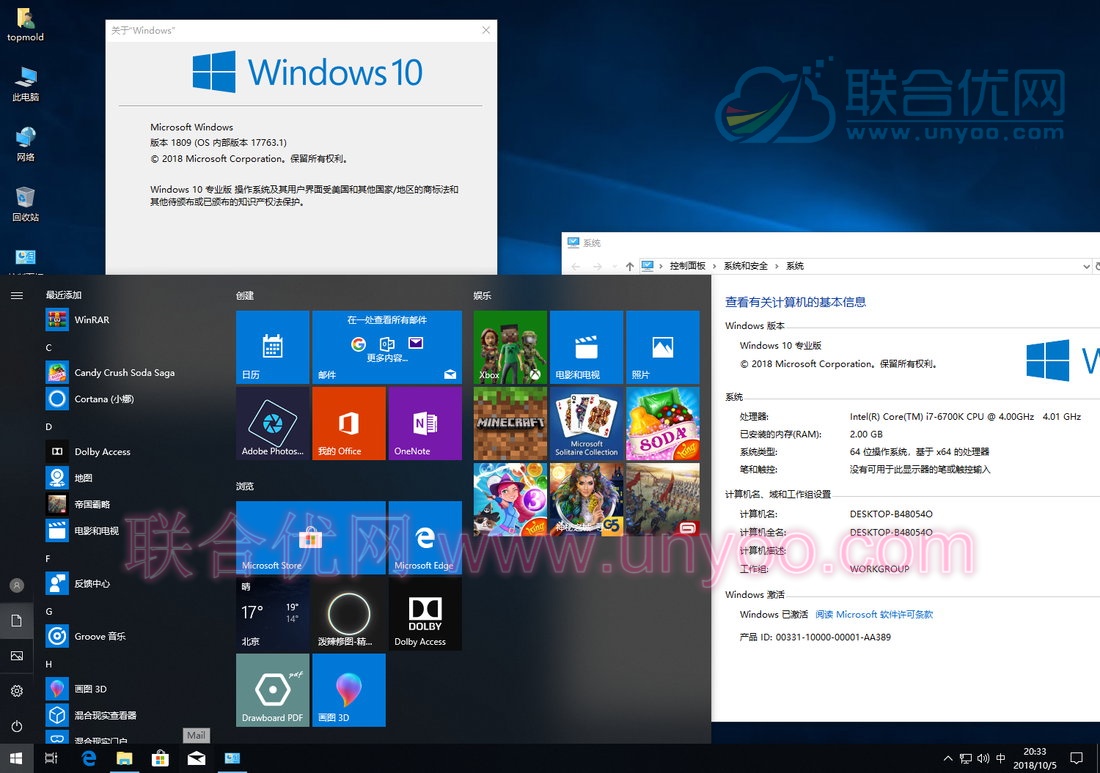Open Pictures from Start sidebar
The image size is (1100, 773).
(x=17, y=656)
